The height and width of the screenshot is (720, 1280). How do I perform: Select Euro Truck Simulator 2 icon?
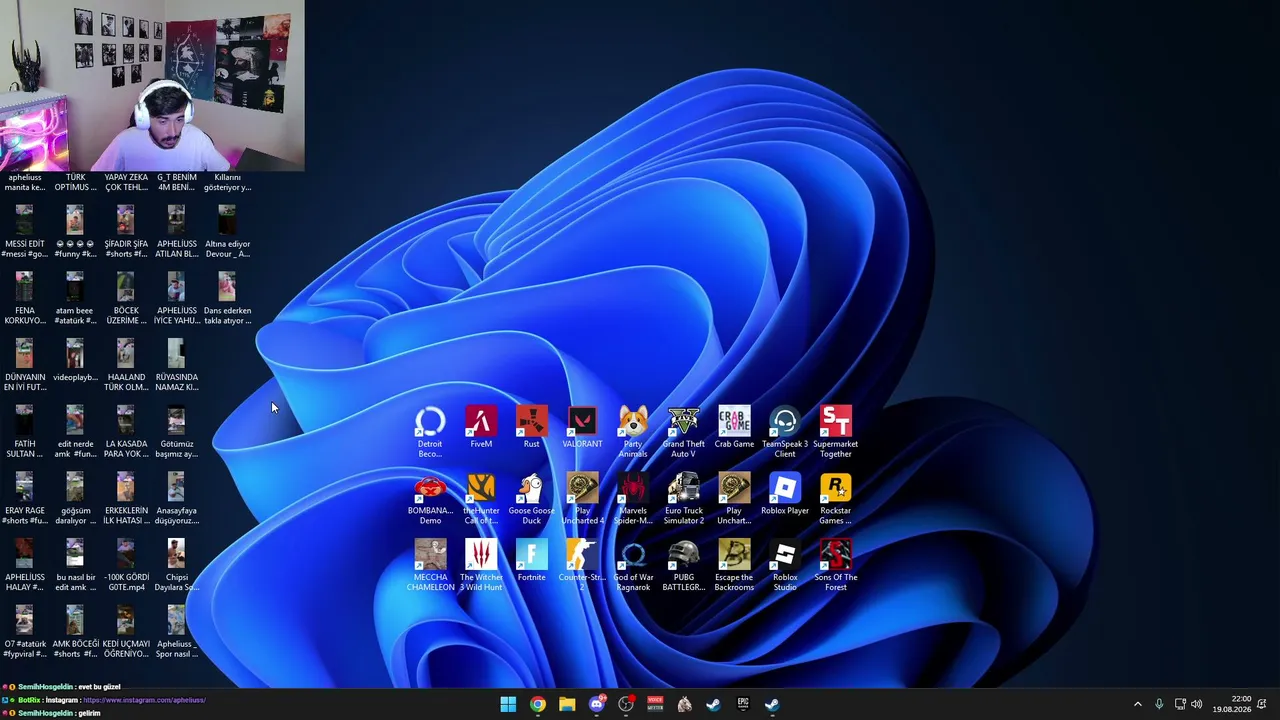tap(683, 498)
